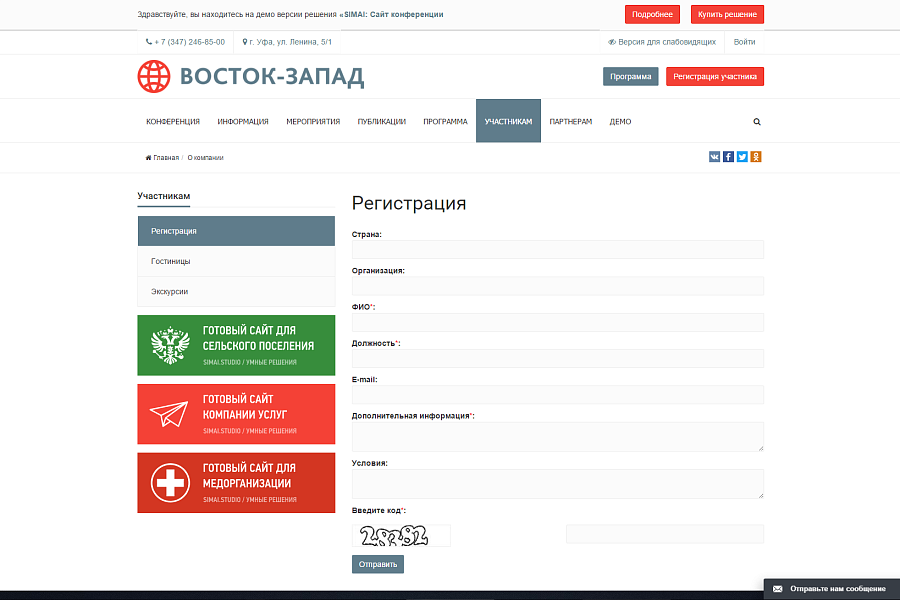Open the МЕРОПРИЯТИЯ menu
Viewport: 900px width, 600px height.
[x=312, y=120]
